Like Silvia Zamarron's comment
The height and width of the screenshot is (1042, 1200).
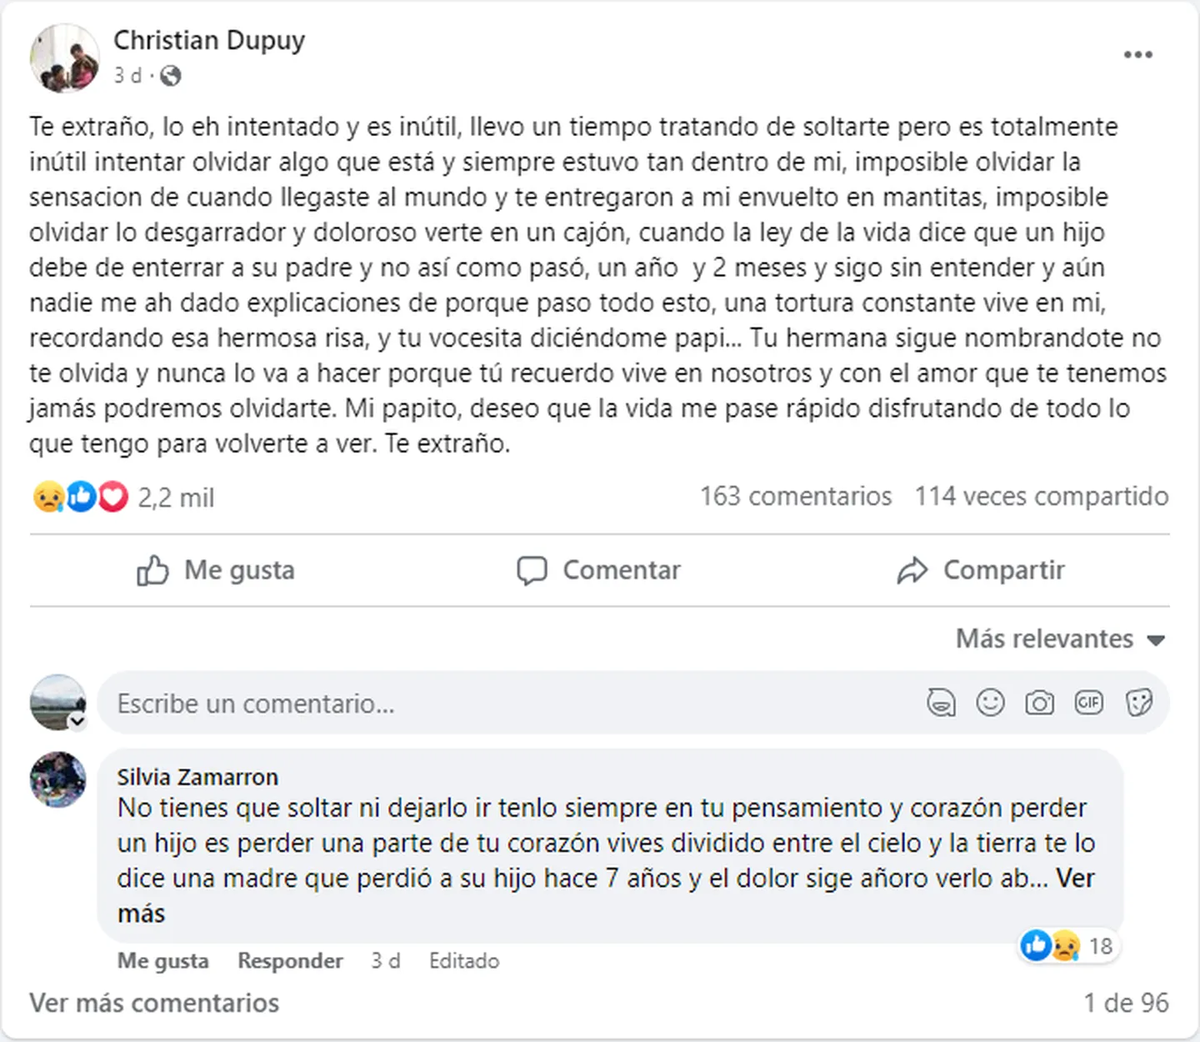pos(163,961)
